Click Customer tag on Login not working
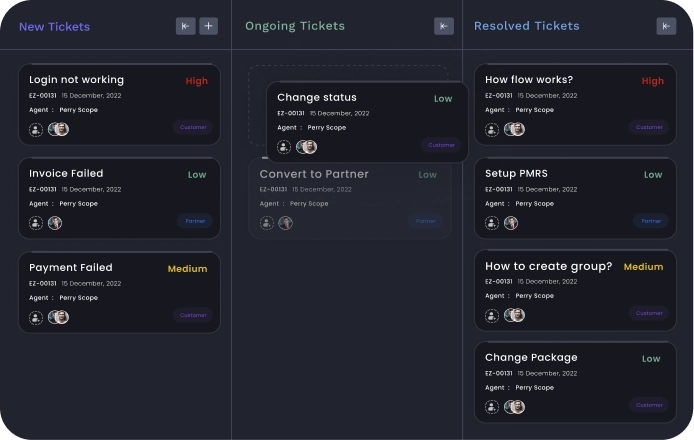 pyautogui.click(x=193, y=127)
